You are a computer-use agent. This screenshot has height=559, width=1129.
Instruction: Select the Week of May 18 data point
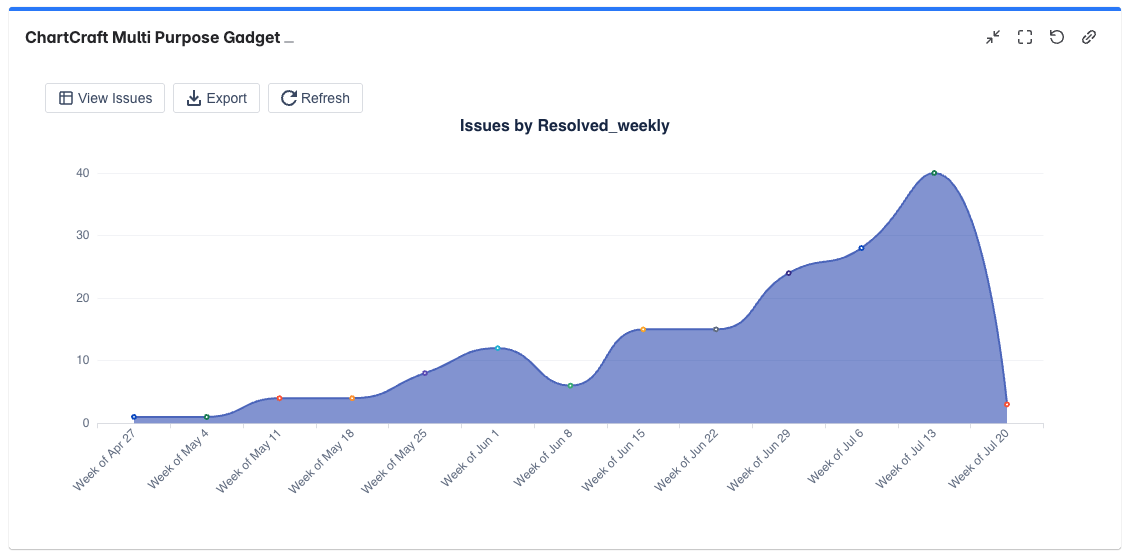pyautogui.click(x=352, y=398)
